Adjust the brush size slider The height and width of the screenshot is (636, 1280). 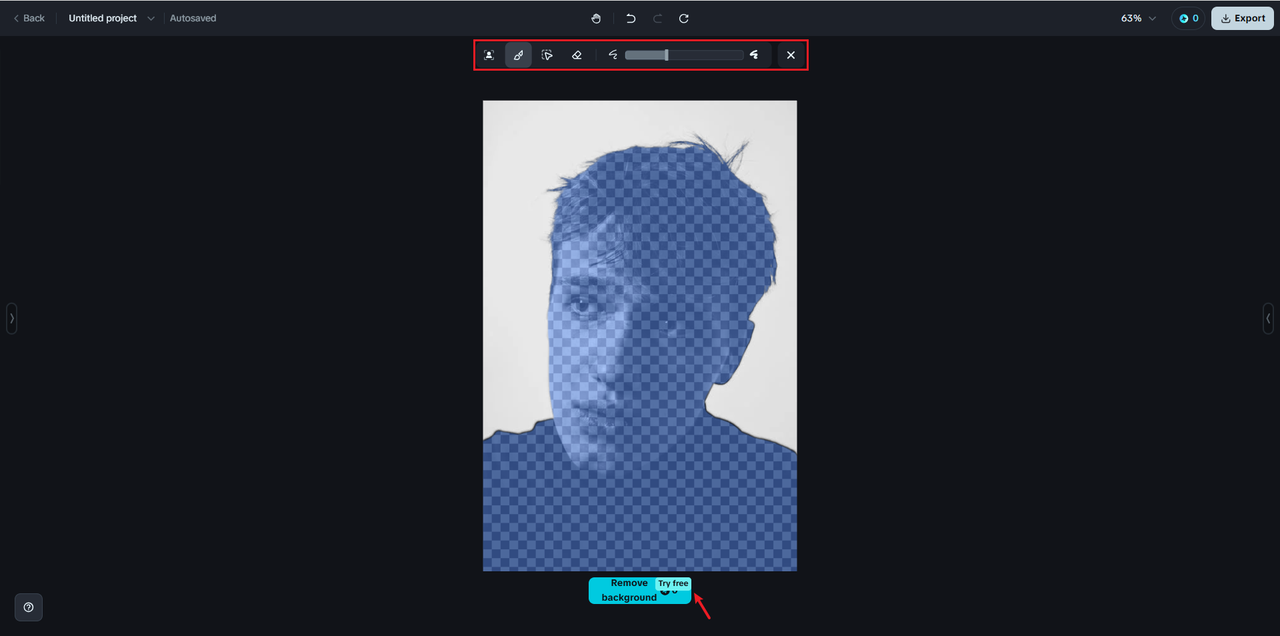[x=684, y=55]
